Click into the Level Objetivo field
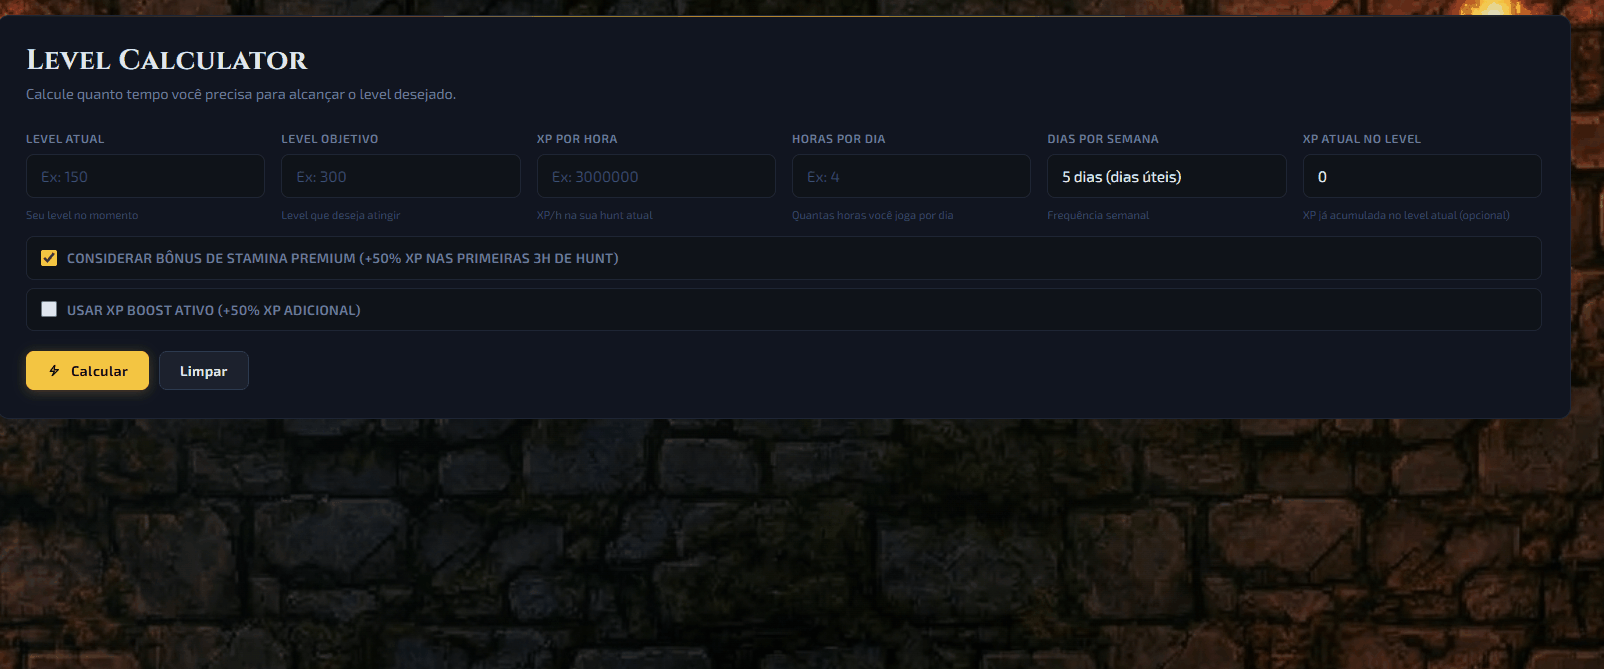Screen dimensions: 1604x669 pos(400,177)
